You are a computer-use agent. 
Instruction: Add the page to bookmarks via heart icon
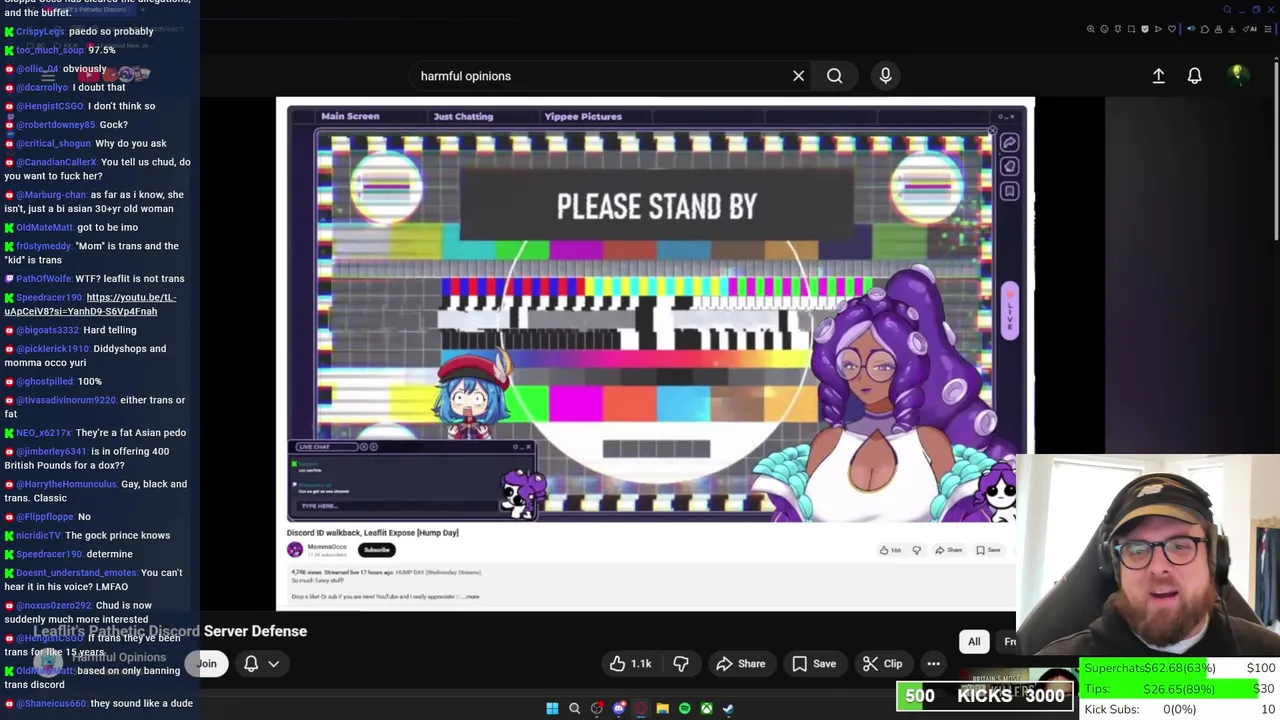click(1172, 29)
